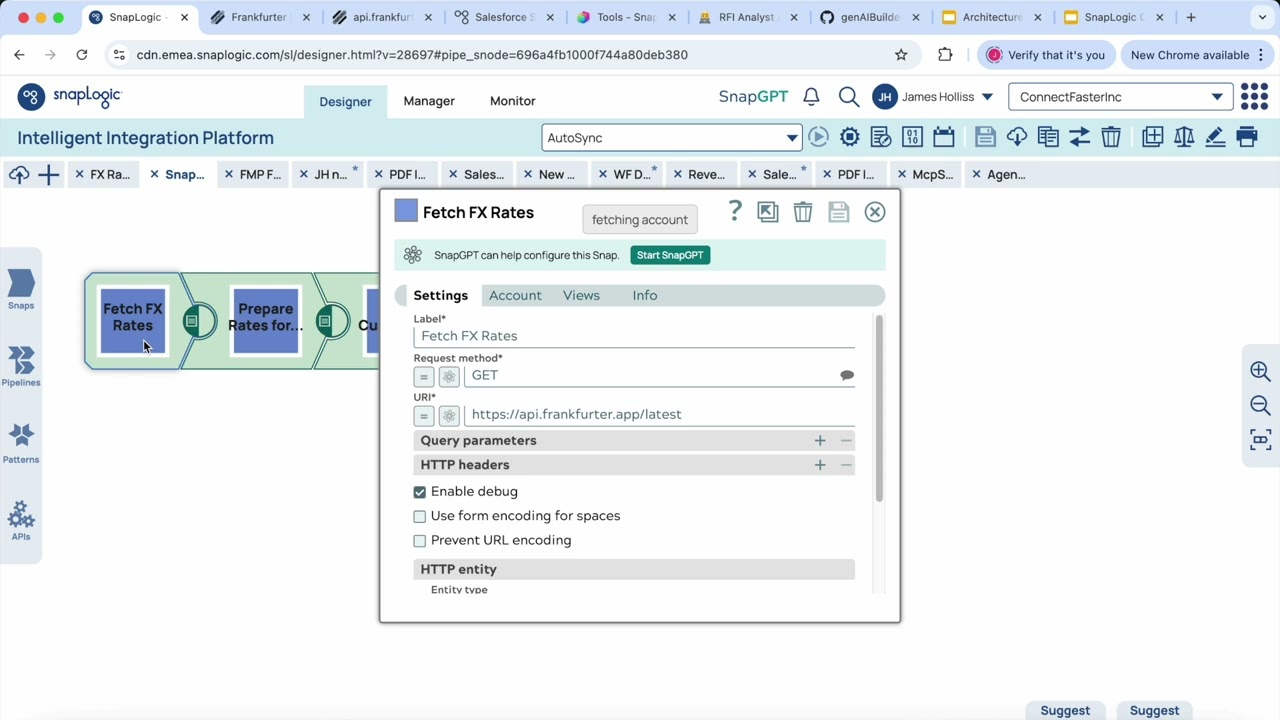Open the Pipelines sidebar panel
This screenshot has height=720, width=1280.
tap(21, 367)
